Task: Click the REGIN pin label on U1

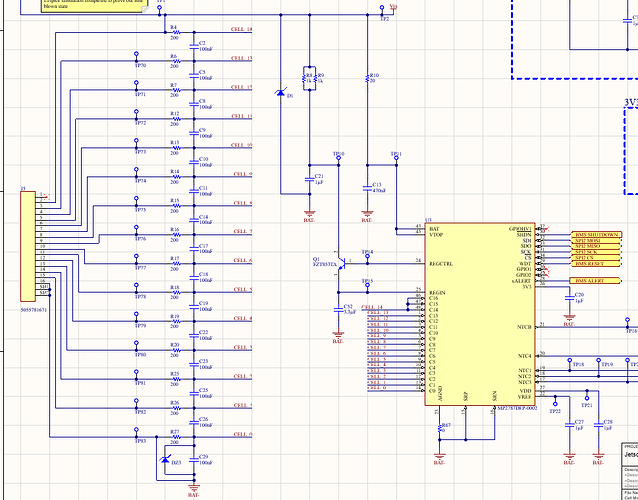Action: (437, 293)
